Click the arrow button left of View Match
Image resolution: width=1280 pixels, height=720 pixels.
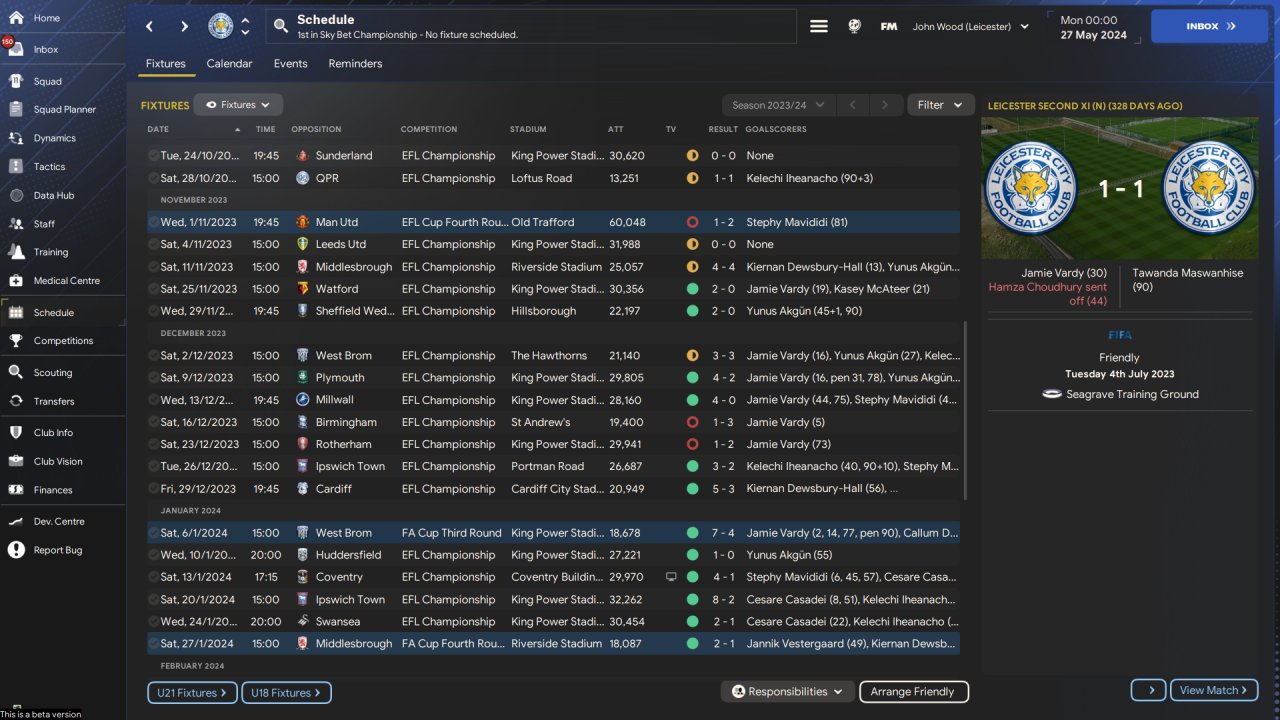[1150, 690]
